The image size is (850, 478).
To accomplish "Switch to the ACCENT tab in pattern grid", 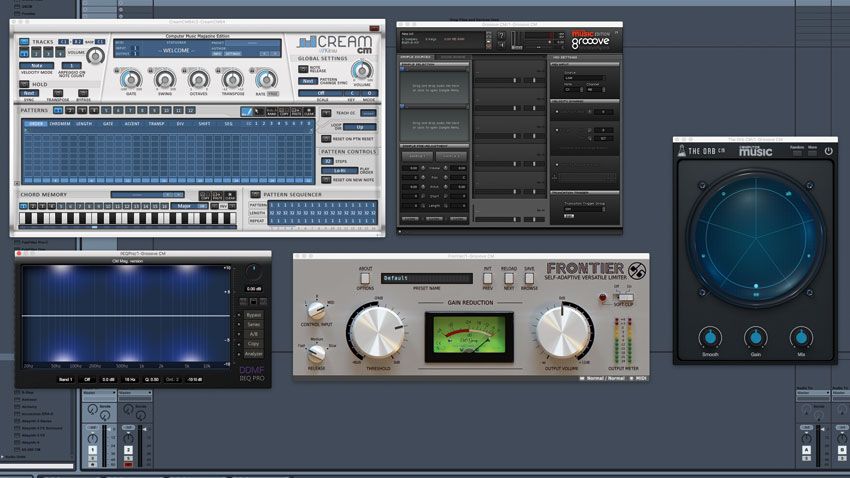I will click(x=132, y=124).
